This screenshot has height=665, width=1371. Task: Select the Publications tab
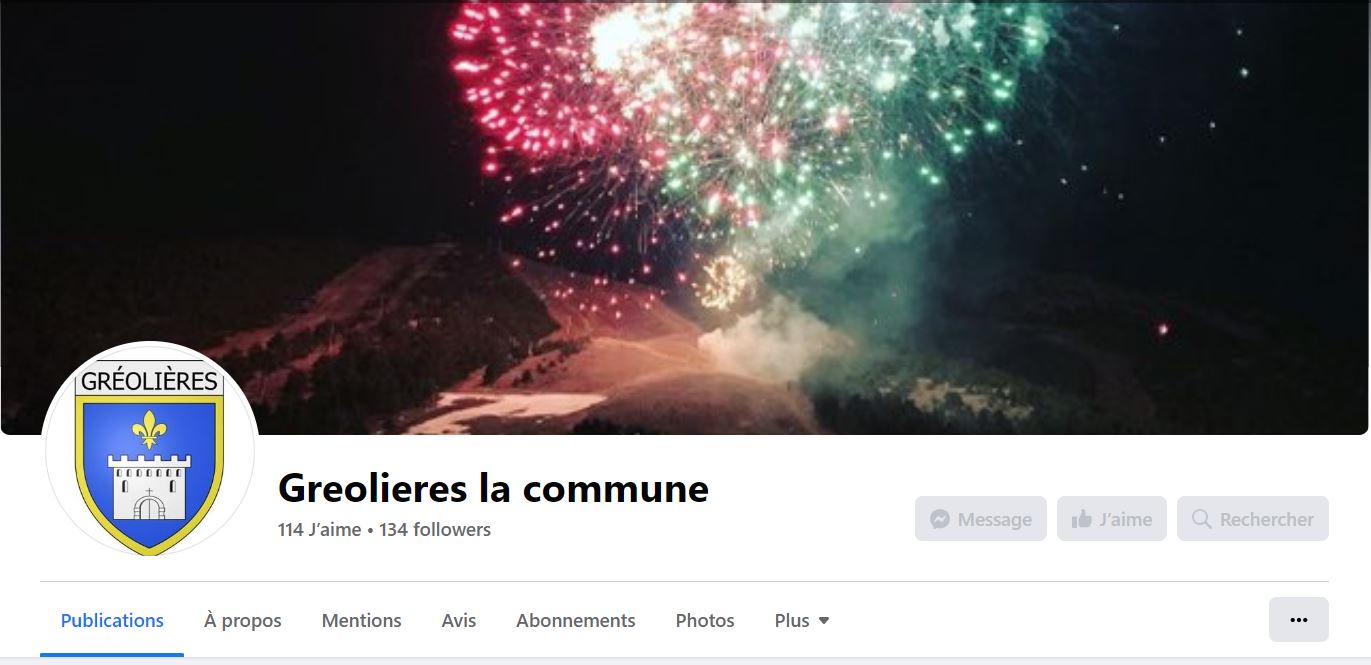click(112, 621)
